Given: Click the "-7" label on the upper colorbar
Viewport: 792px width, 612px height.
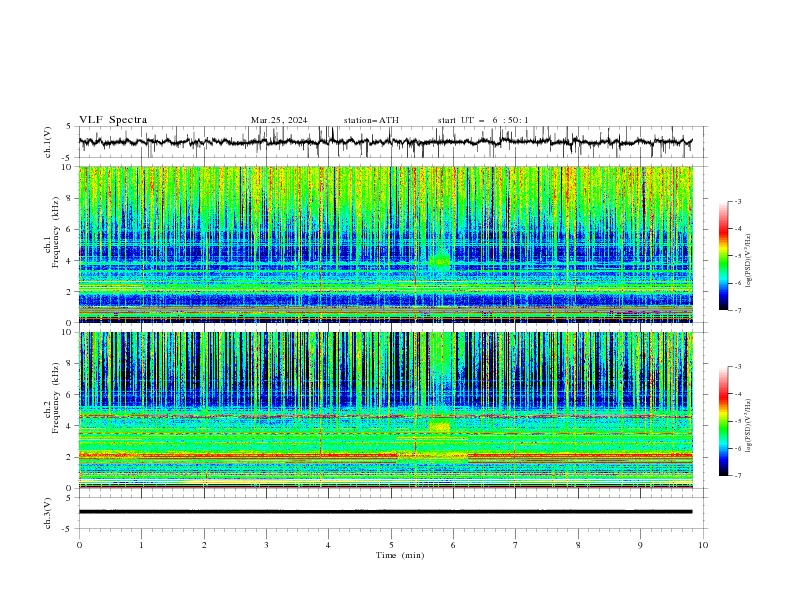Looking at the screenshot, I should 737,310.
